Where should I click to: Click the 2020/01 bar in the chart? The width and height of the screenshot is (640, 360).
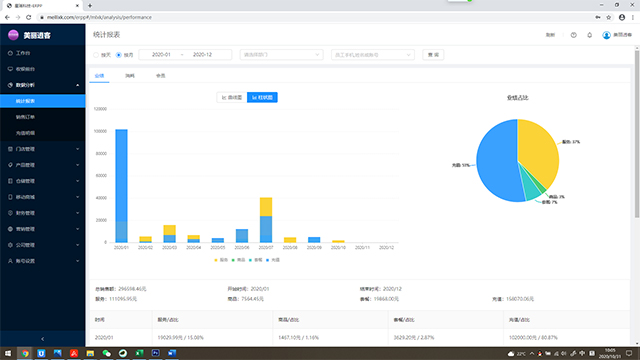pyautogui.click(x=121, y=186)
